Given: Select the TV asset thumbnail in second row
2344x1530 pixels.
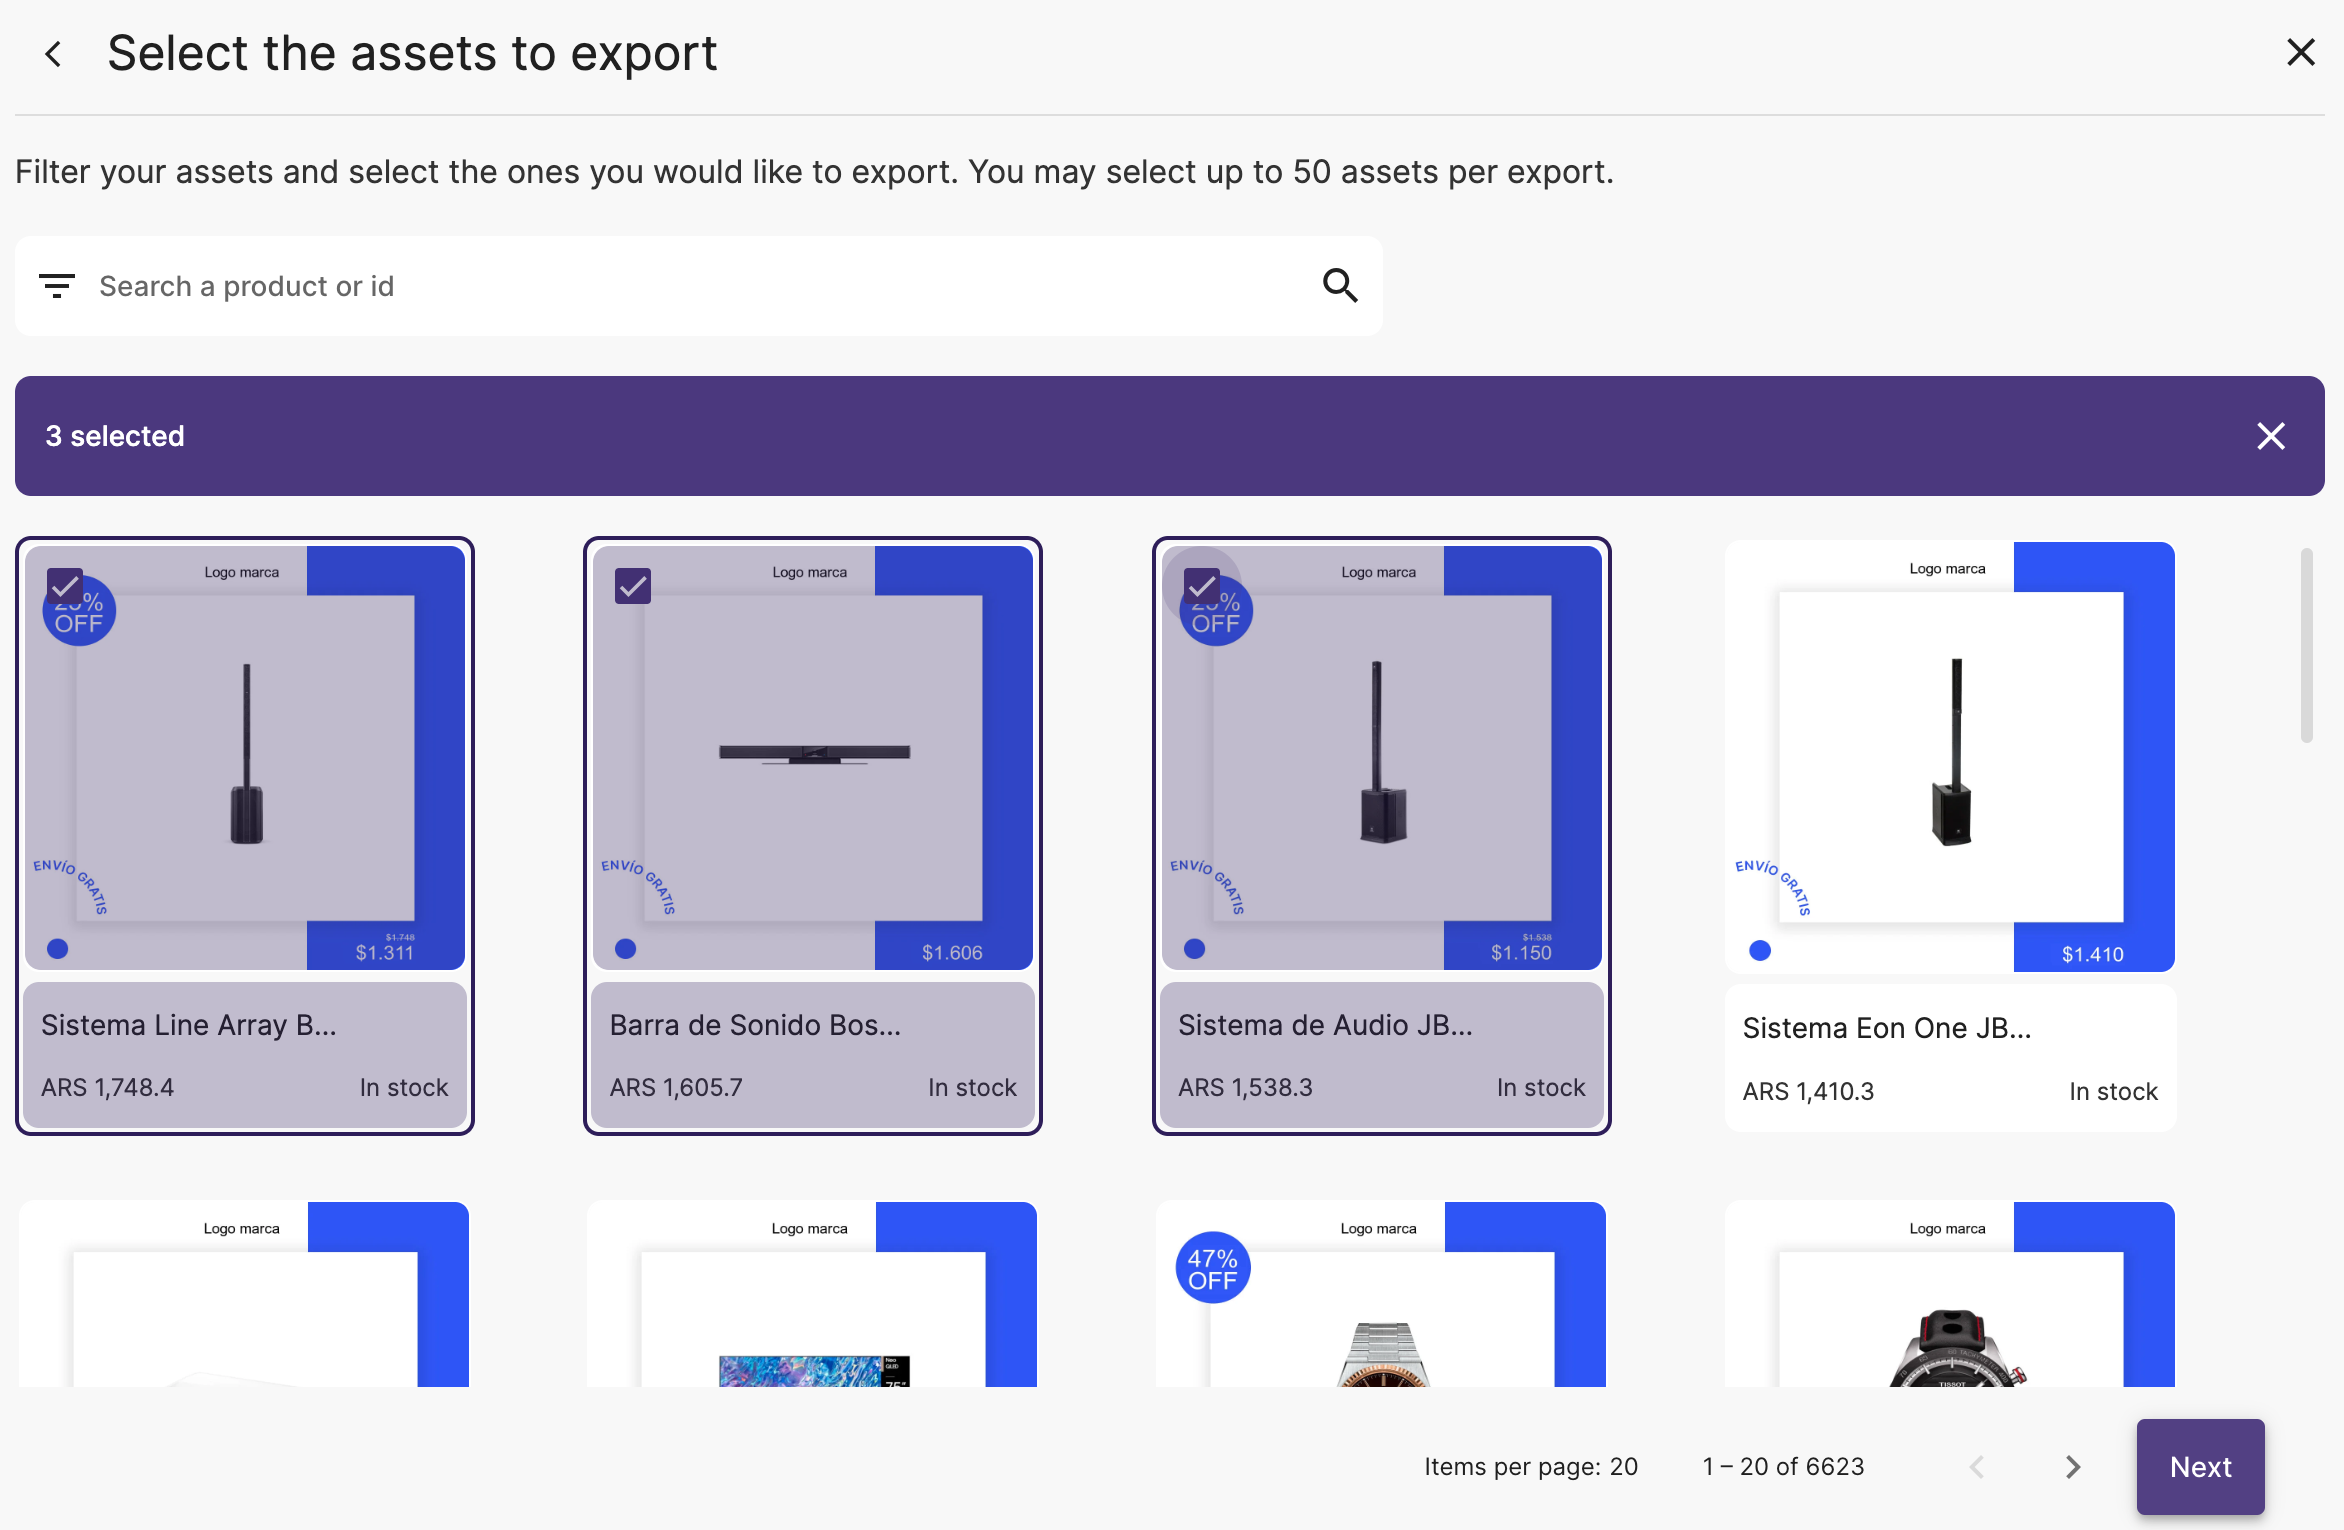Looking at the screenshot, I should pyautogui.click(x=812, y=1294).
